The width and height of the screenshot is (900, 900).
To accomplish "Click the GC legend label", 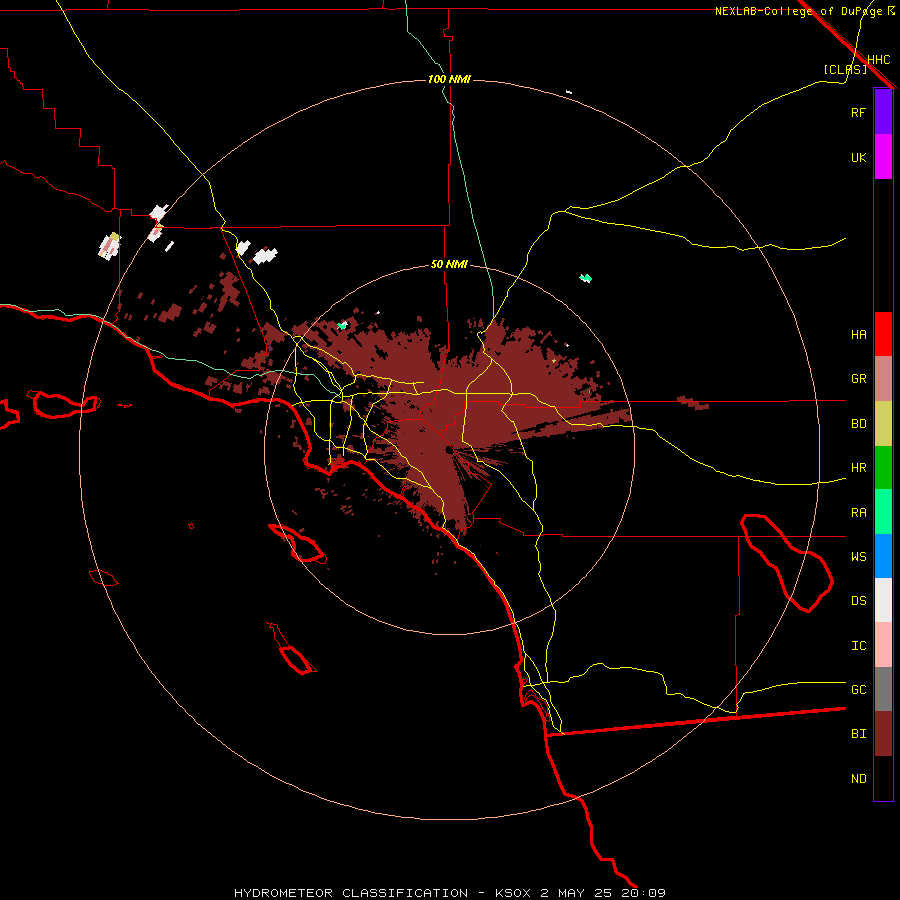I will click(858, 690).
